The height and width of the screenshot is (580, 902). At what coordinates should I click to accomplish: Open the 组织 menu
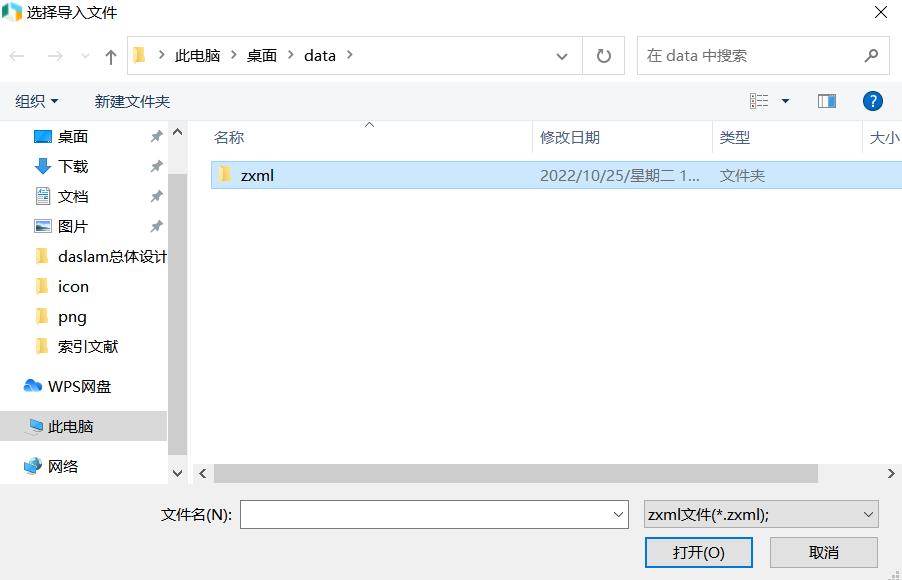pos(36,101)
